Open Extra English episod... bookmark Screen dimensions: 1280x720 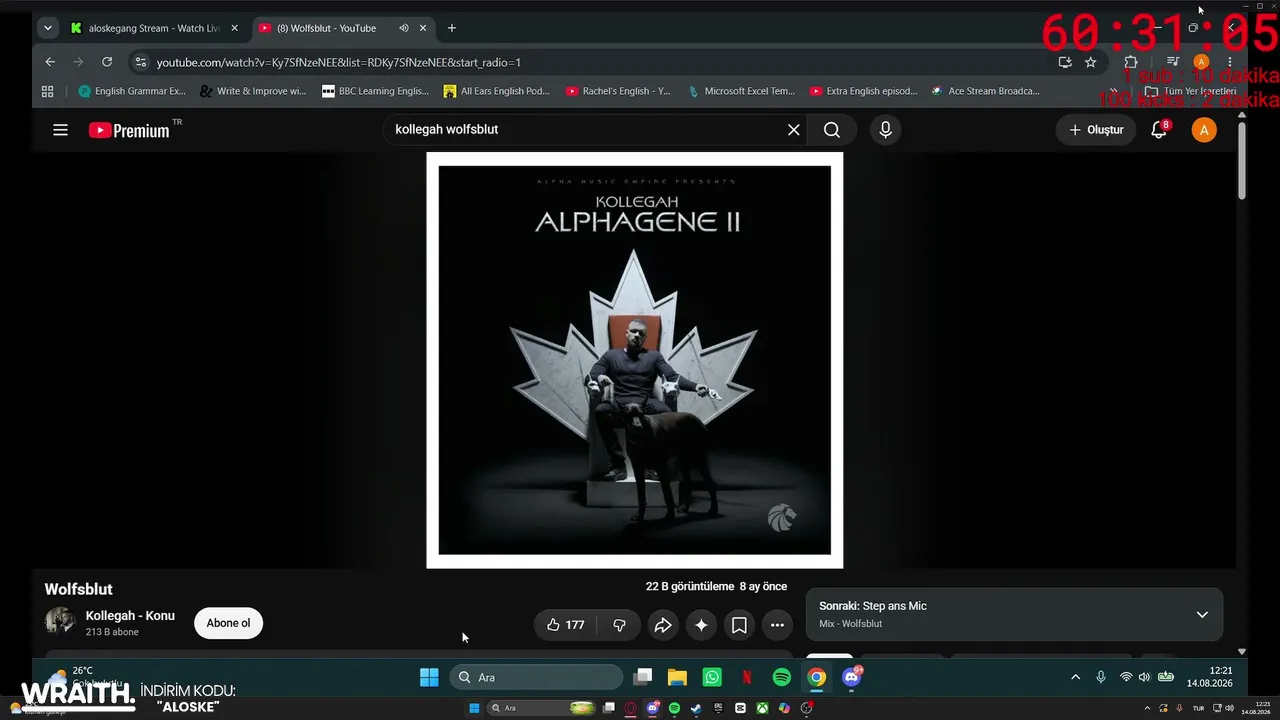click(x=863, y=91)
